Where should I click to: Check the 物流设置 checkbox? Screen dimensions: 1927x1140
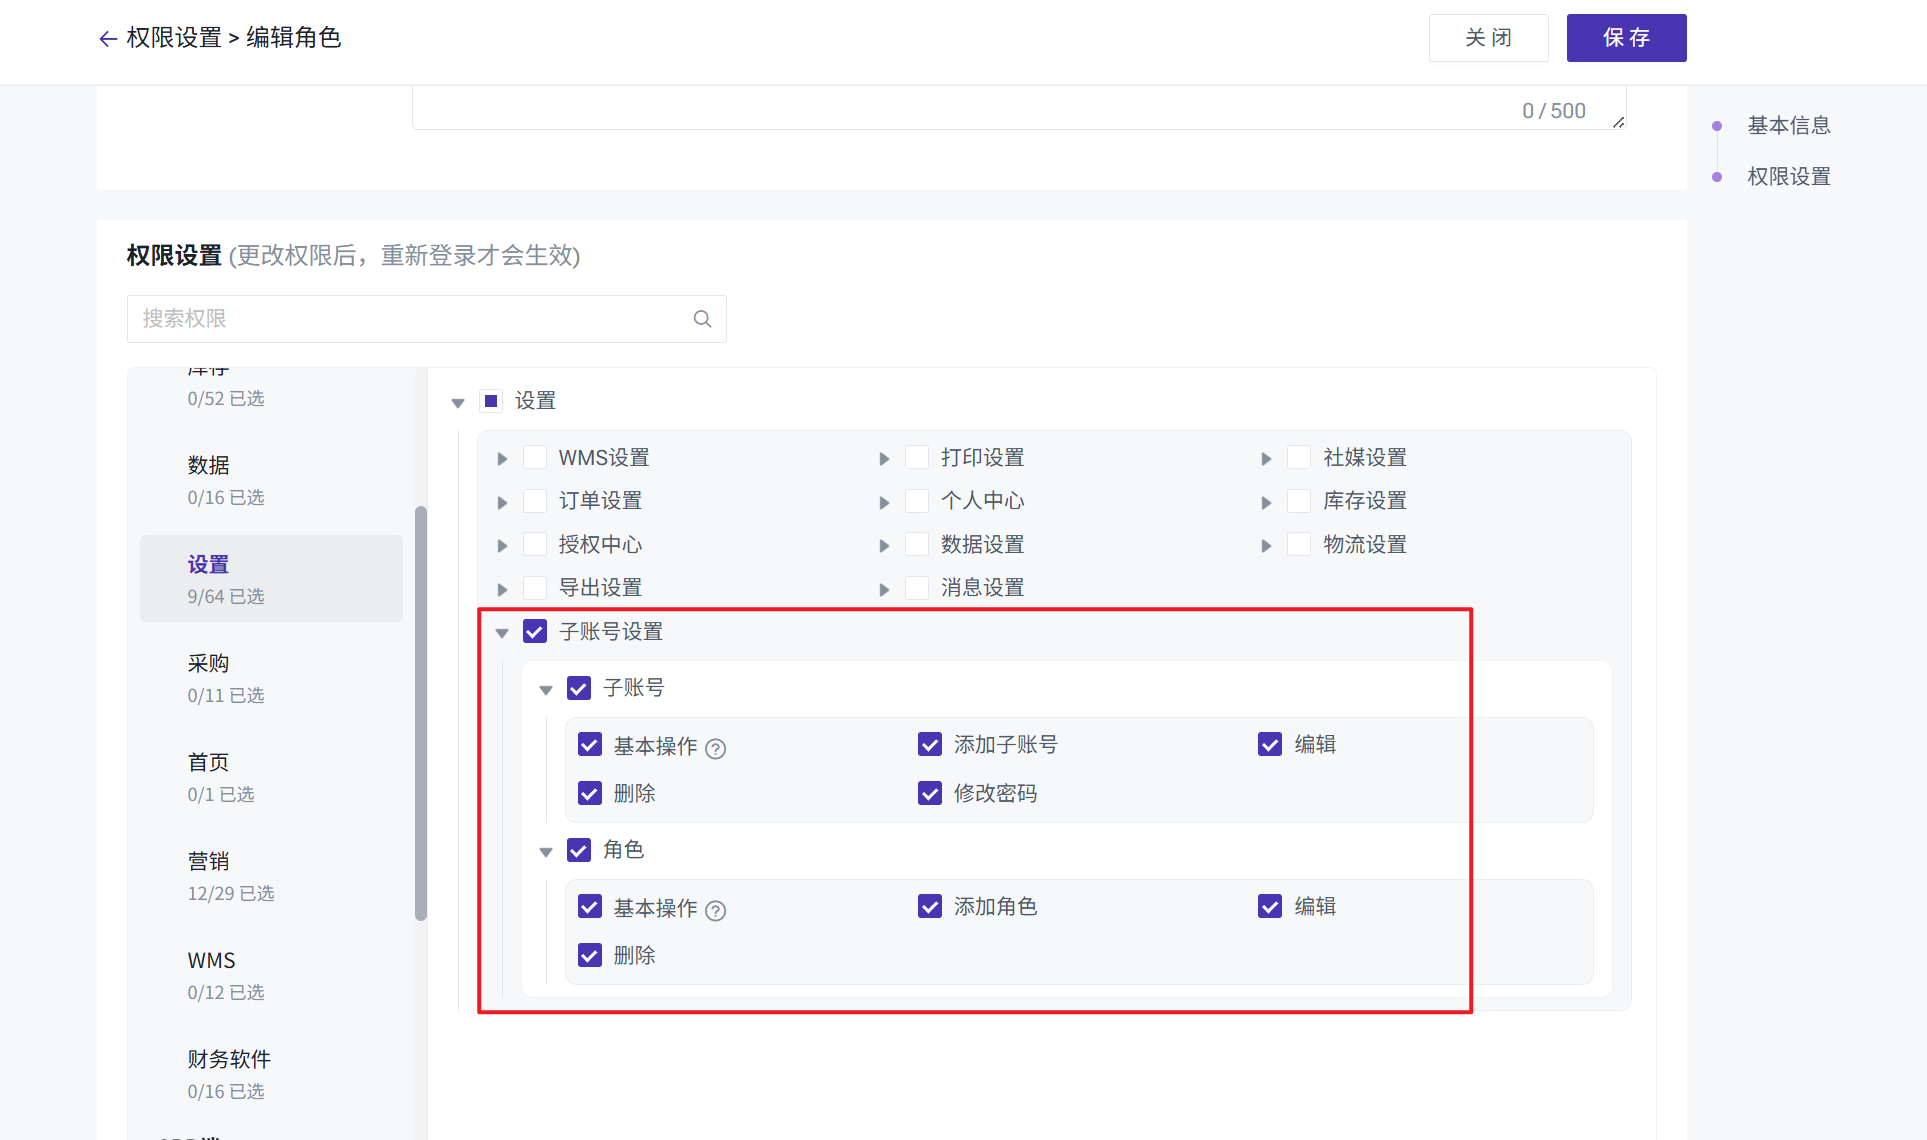click(1299, 544)
